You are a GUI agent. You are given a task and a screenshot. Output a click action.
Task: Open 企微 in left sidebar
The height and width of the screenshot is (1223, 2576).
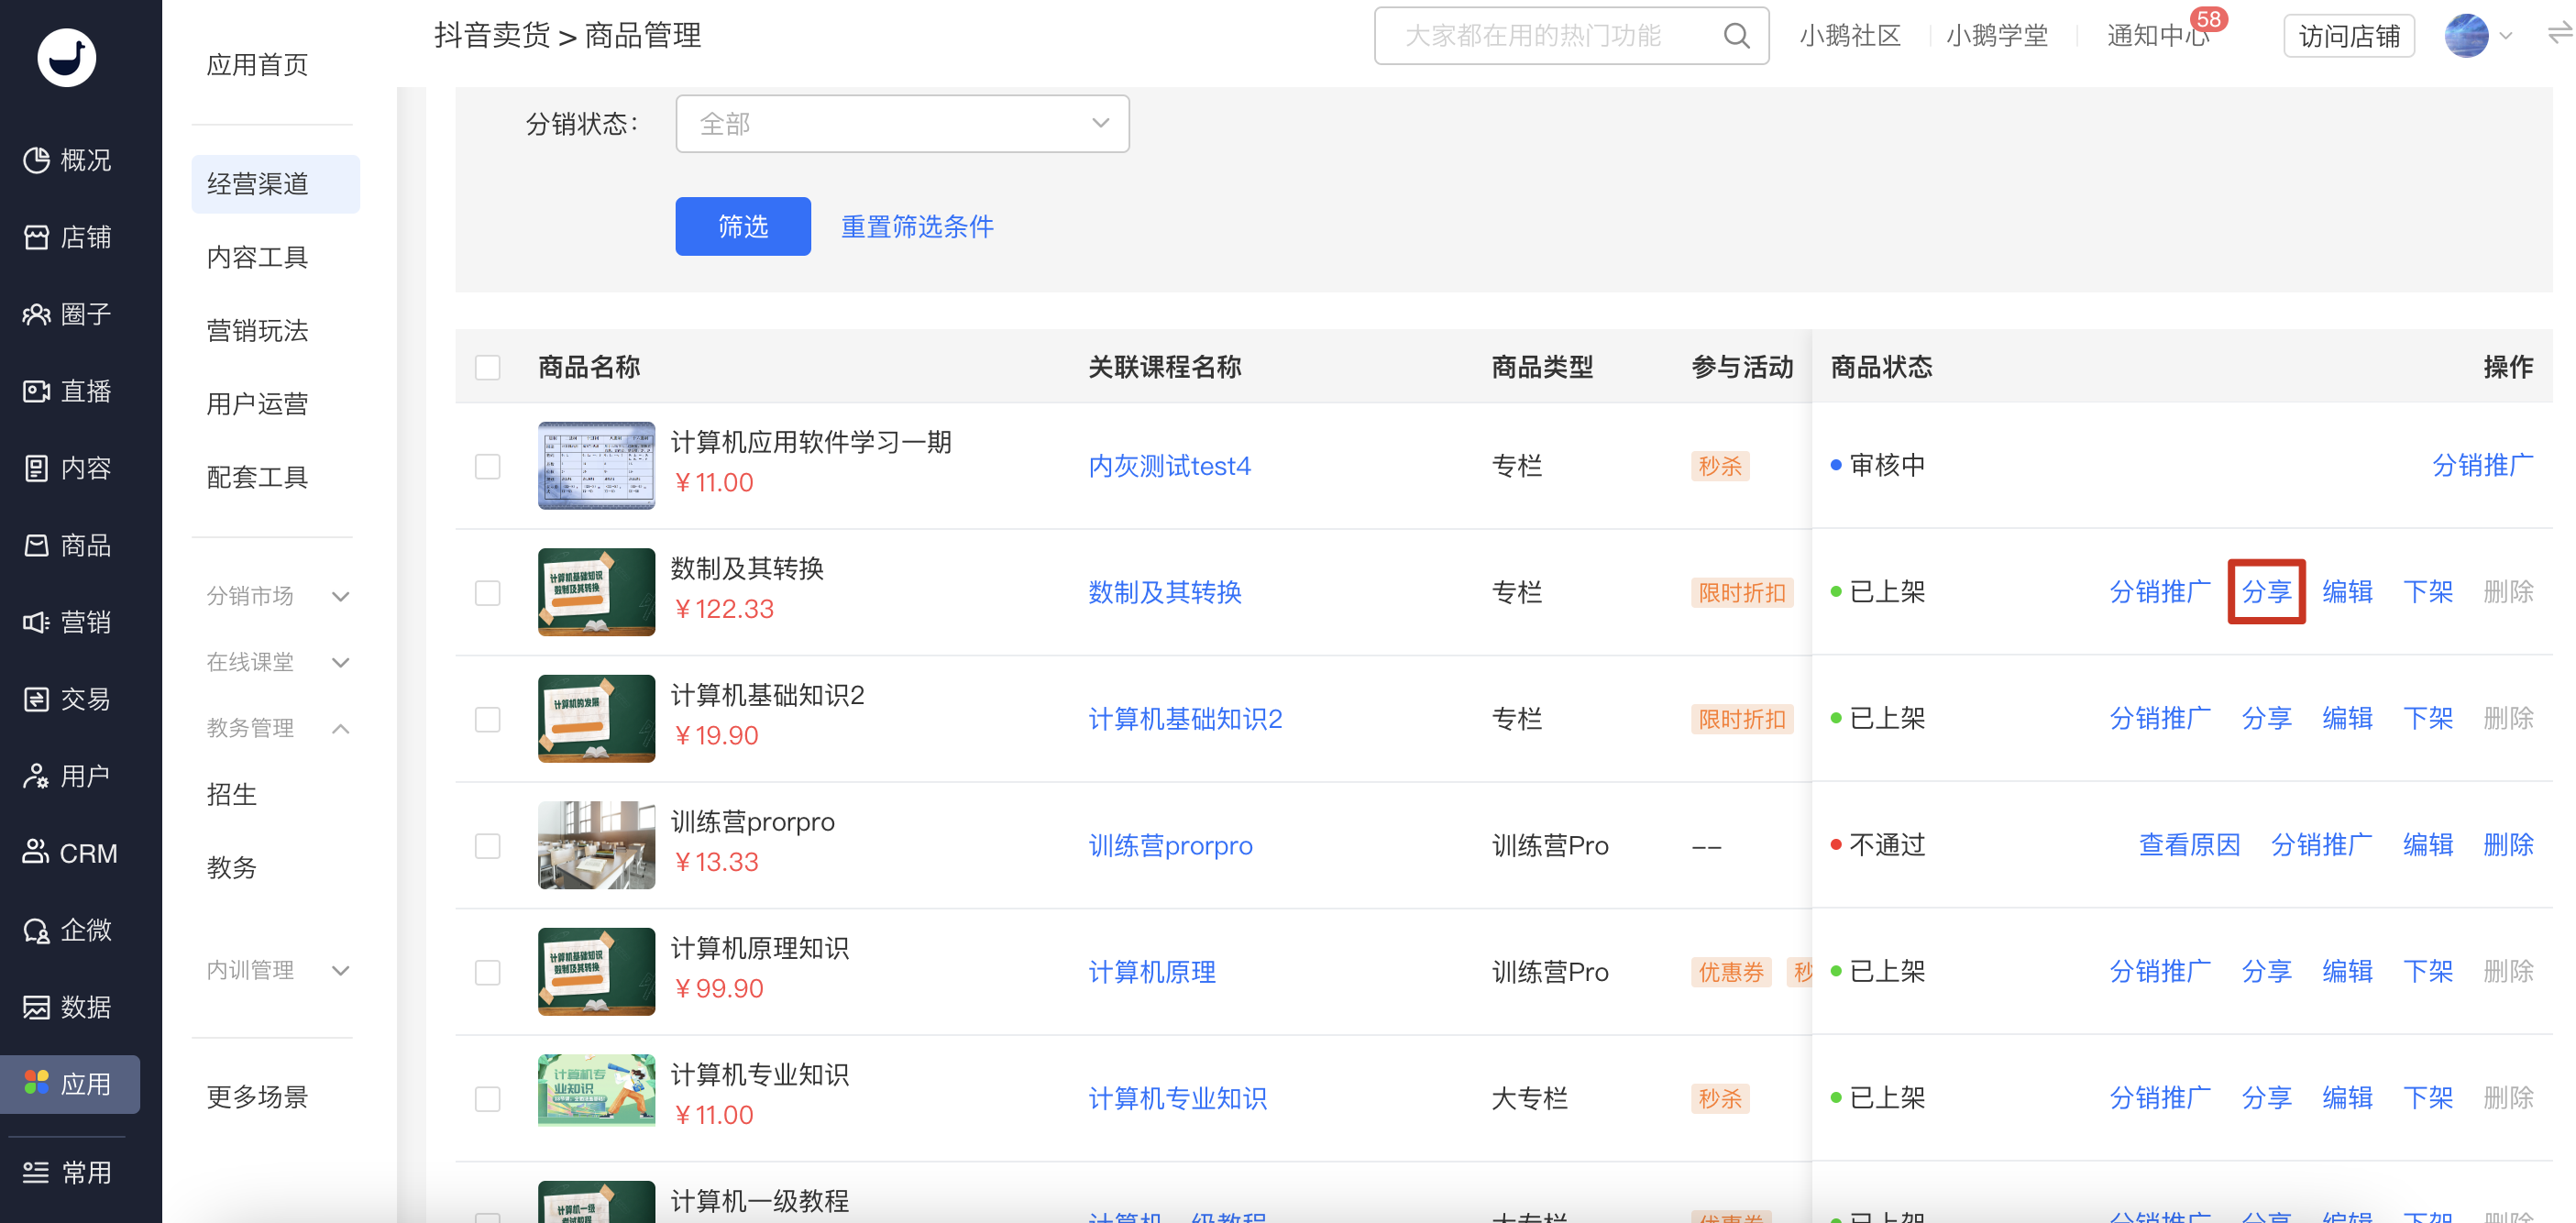67,930
